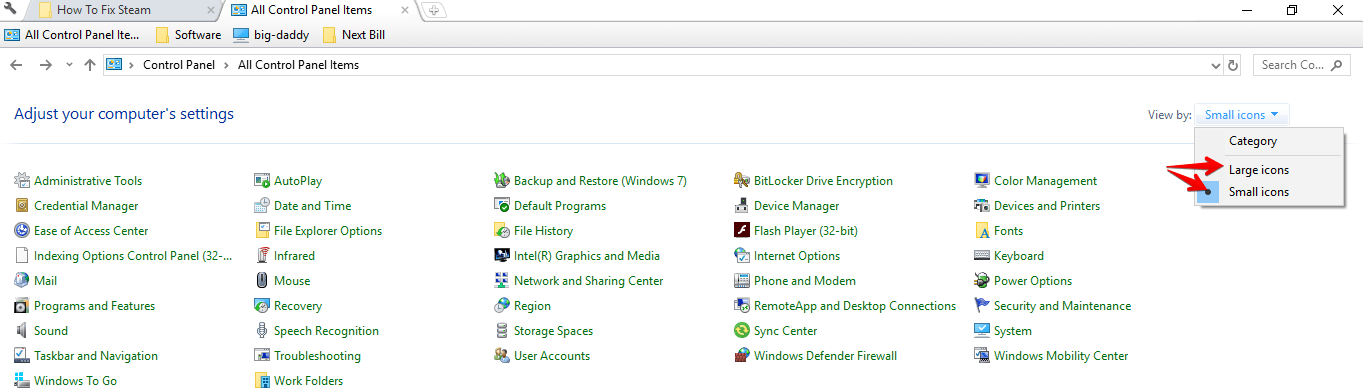1363x388 pixels.
Task: Open the recent locations dropdown arrow
Action: pyautogui.click(x=69, y=65)
